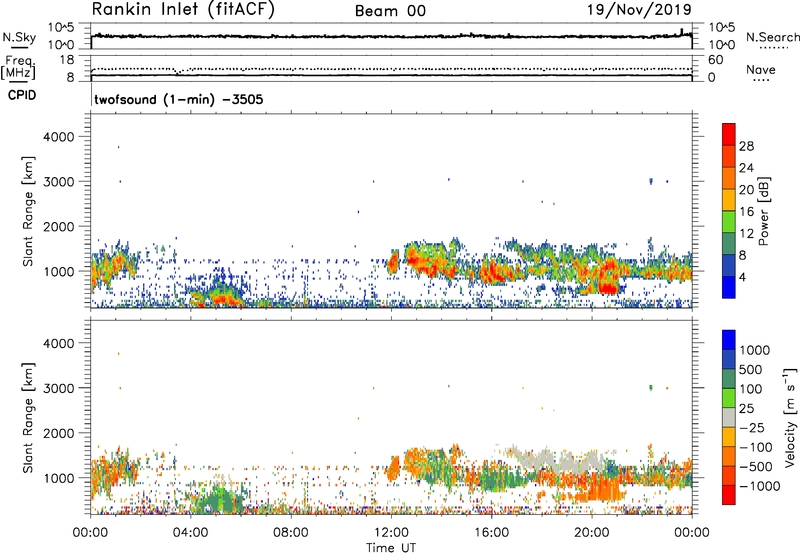Click the orange band of the Power color bar
800x554 pixels.
[x=729, y=179]
